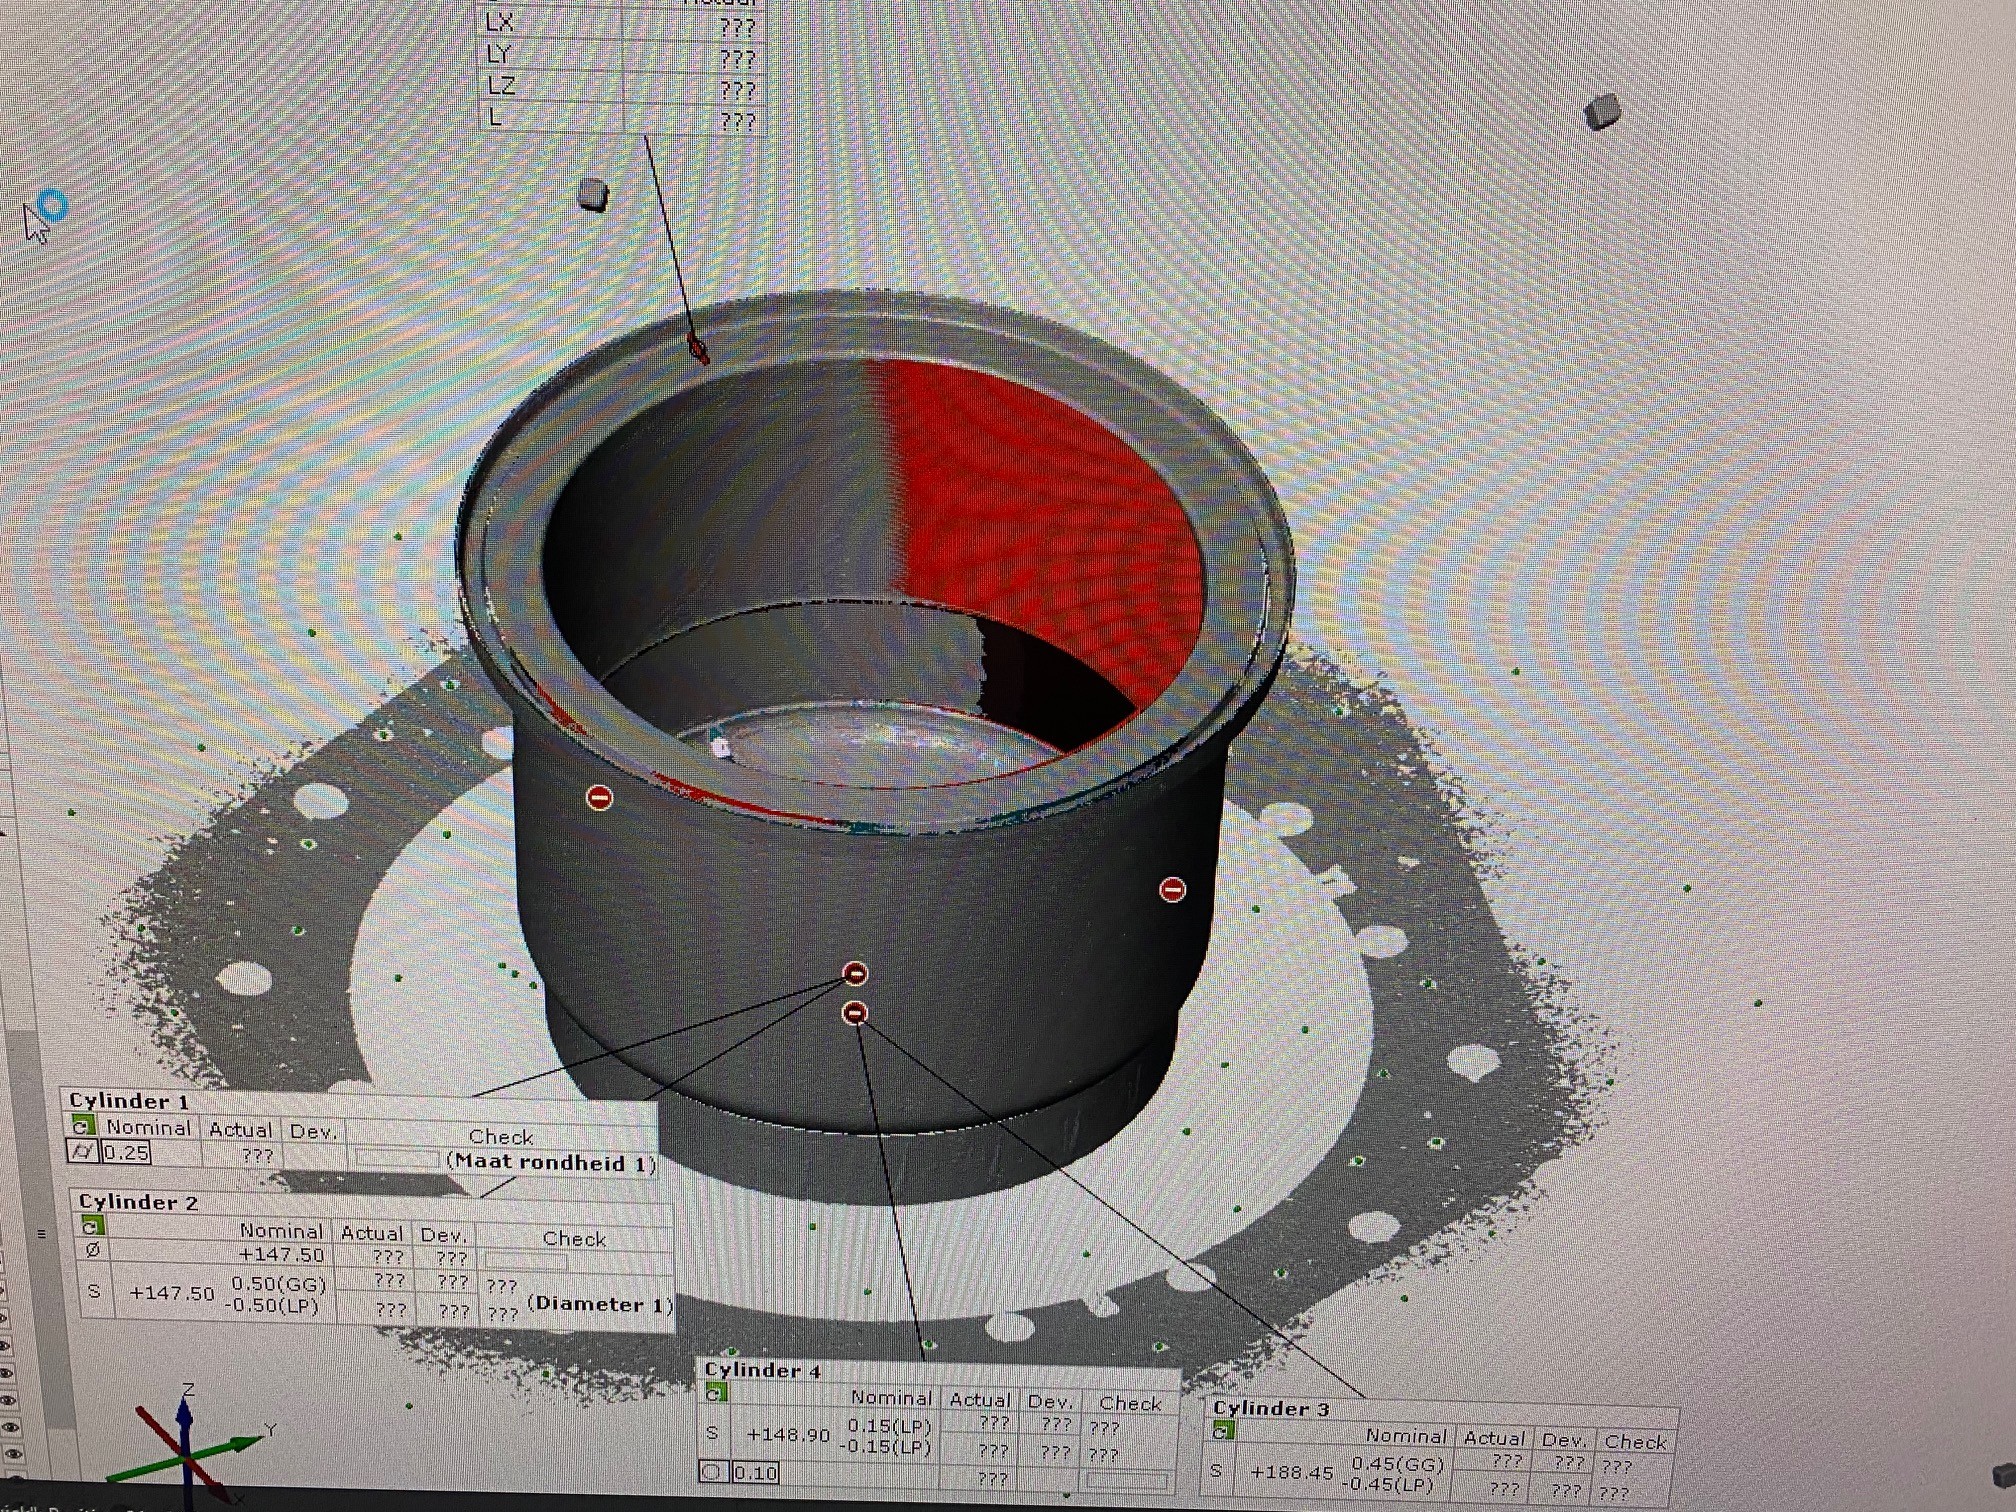Screen dimensions: 2016x1512
Task: Select the upper red minus marker at the cylinder's front center
Action: point(855,973)
